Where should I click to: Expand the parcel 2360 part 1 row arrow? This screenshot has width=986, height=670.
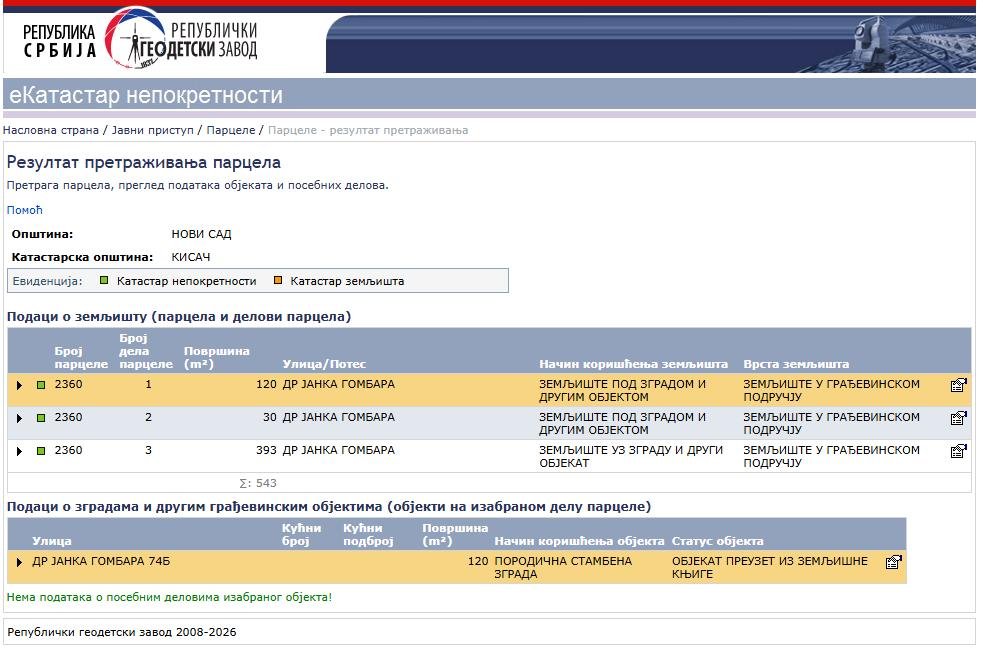(x=19, y=385)
